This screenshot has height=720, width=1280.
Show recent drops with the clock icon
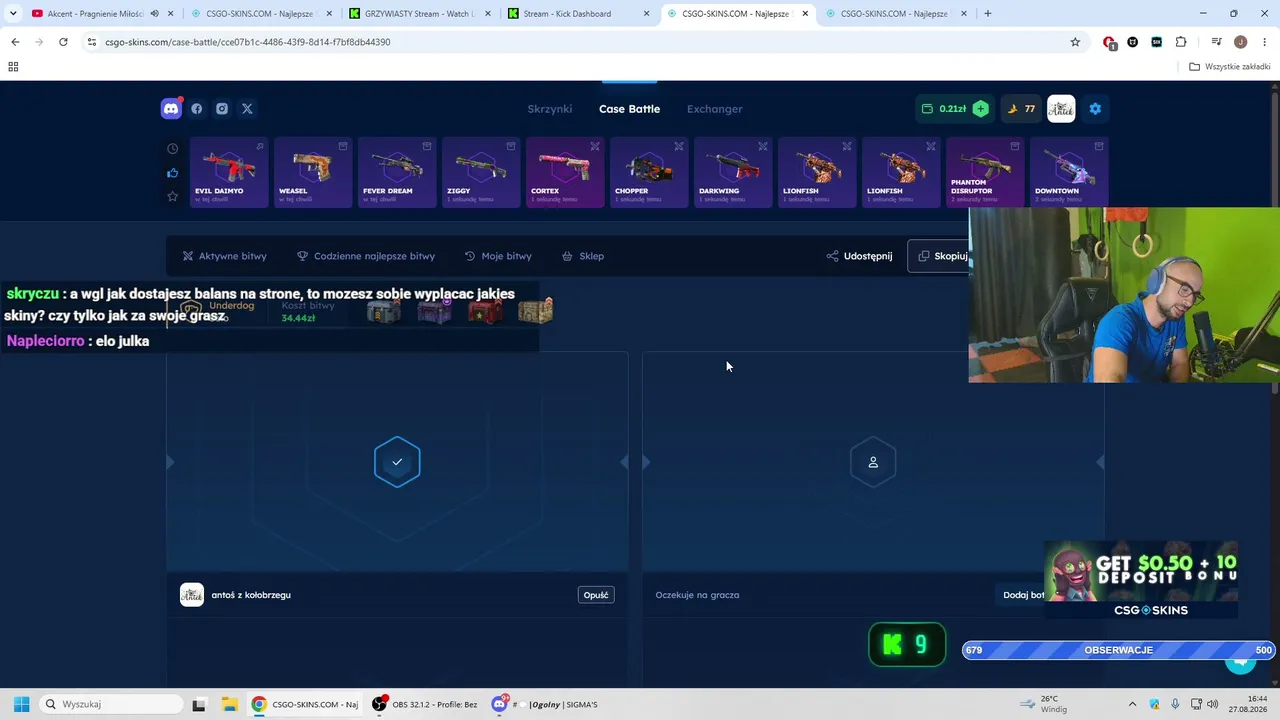pyautogui.click(x=172, y=149)
